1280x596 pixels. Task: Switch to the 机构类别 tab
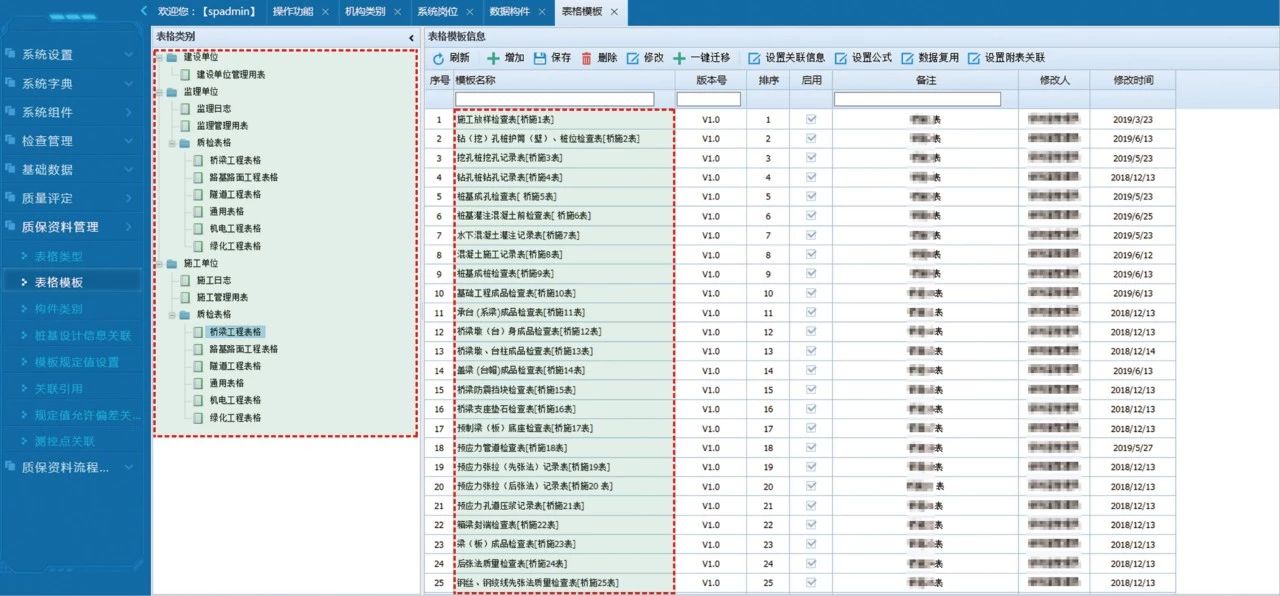click(365, 12)
